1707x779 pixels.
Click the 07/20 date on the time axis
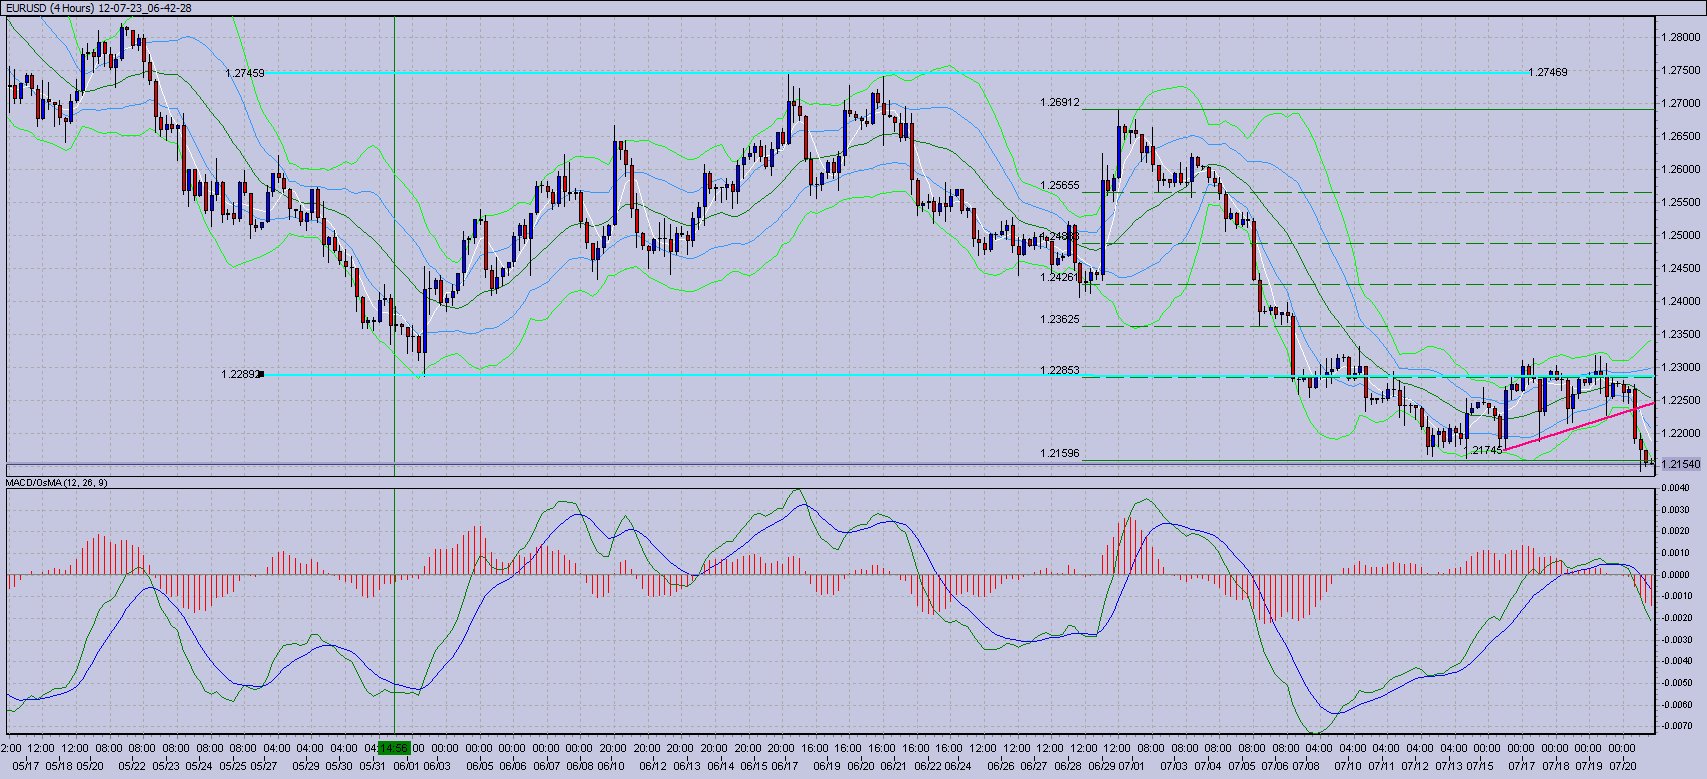(1620, 766)
